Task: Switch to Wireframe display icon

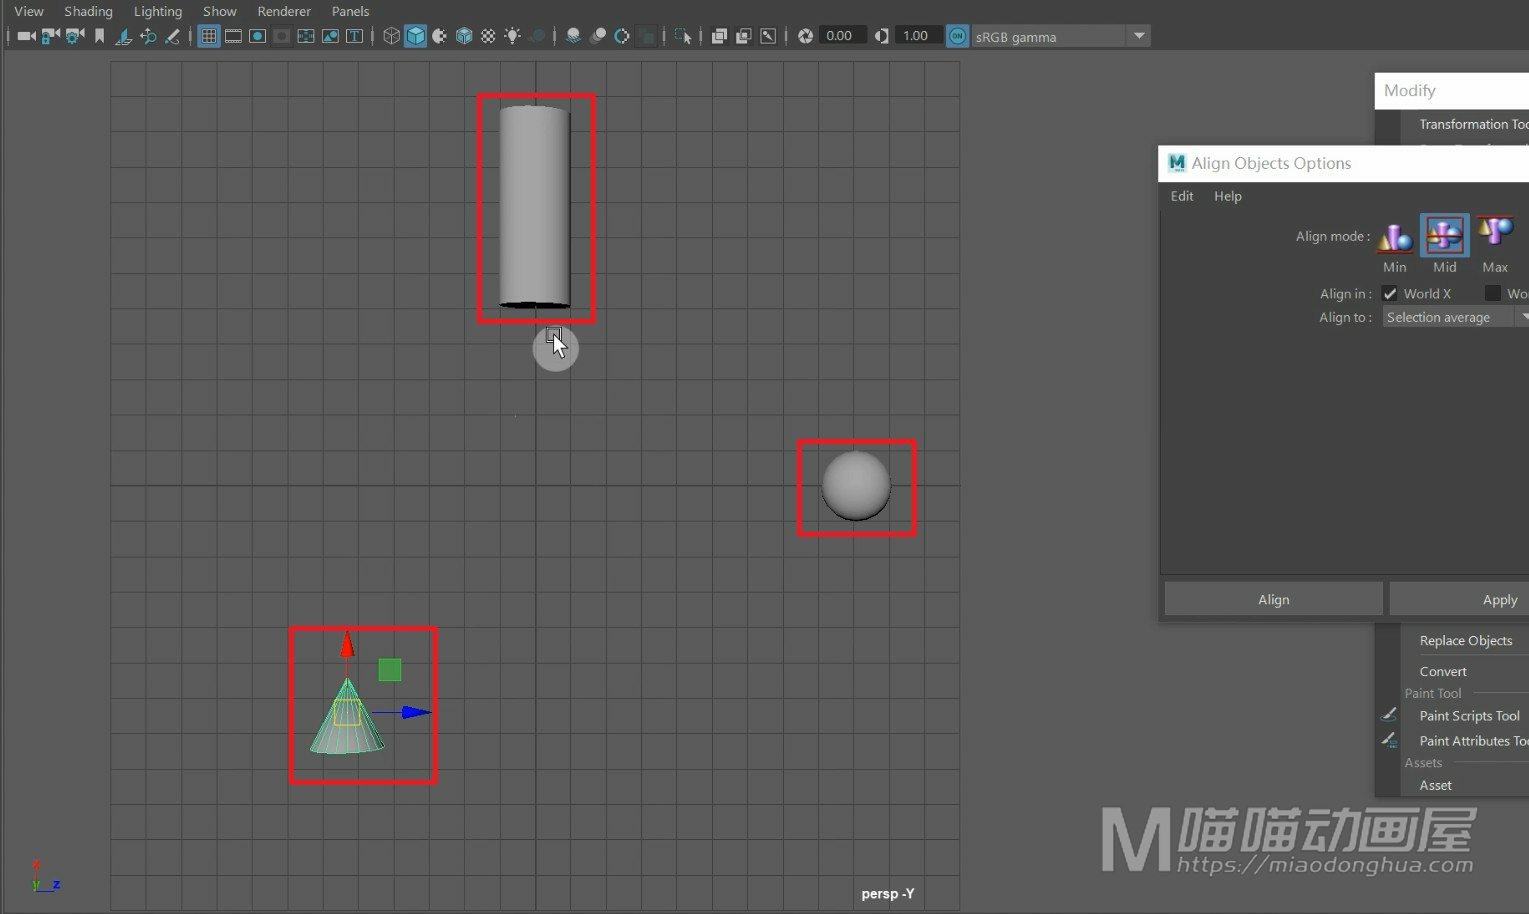Action: 391,36
